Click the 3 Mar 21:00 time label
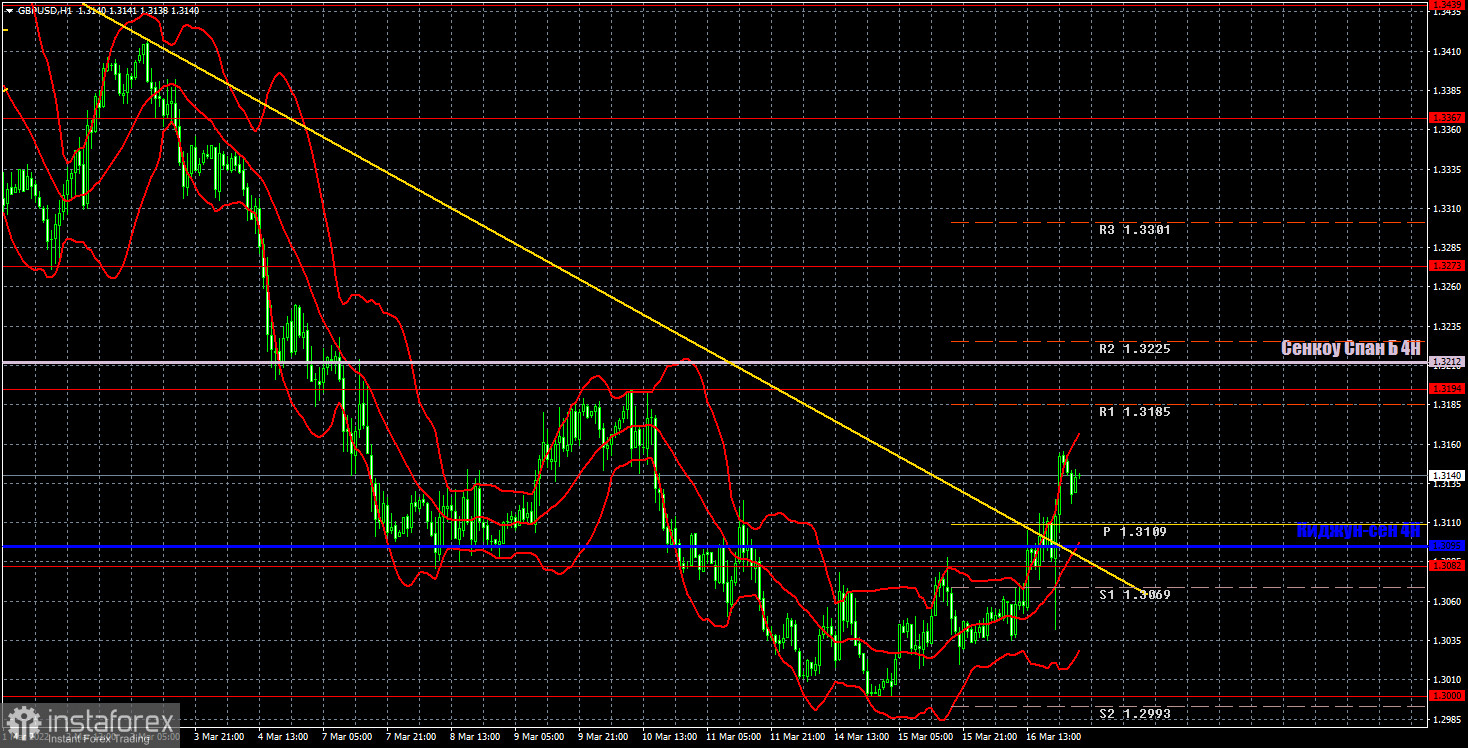This screenshot has height=748, width=1468. click(220, 737)
